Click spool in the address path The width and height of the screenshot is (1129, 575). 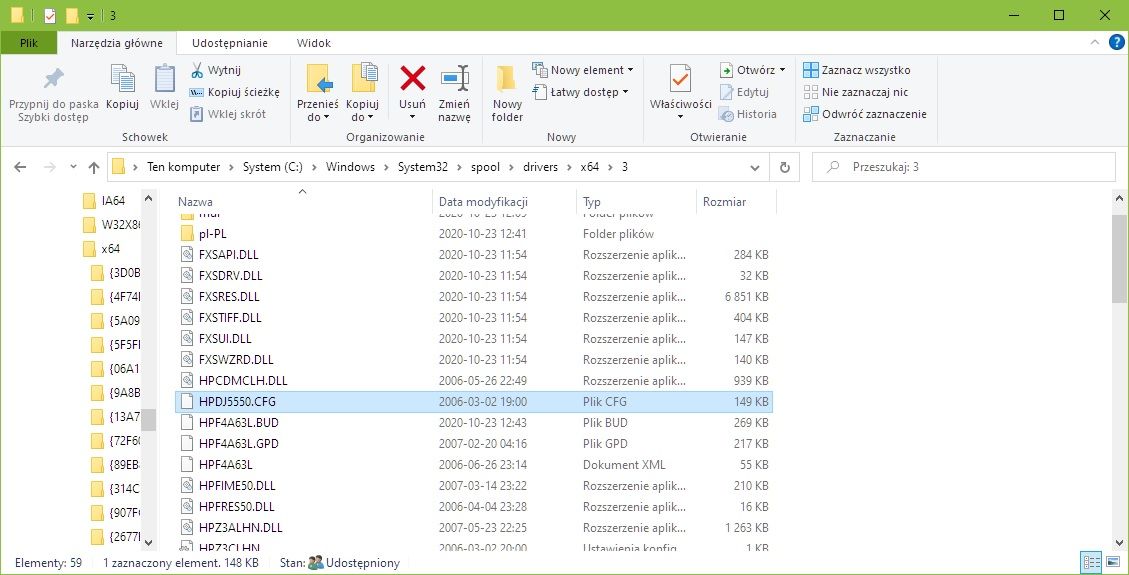pyautogui.click(x=485, y=167)
